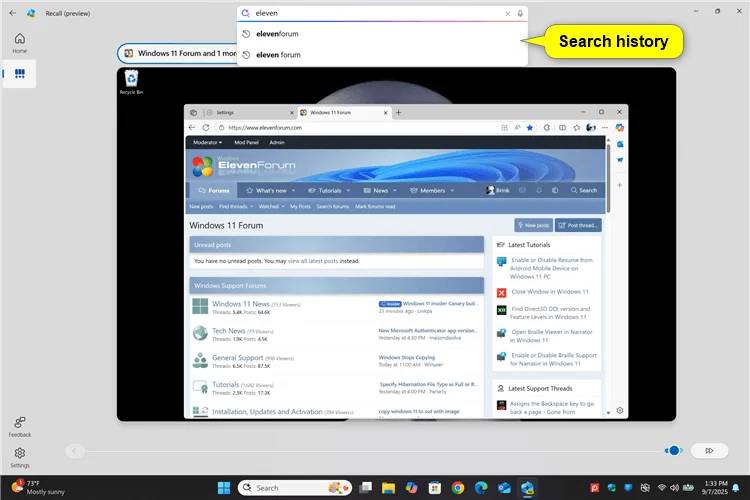Open Recall Settings gear in sidebar

coord(20,457)
